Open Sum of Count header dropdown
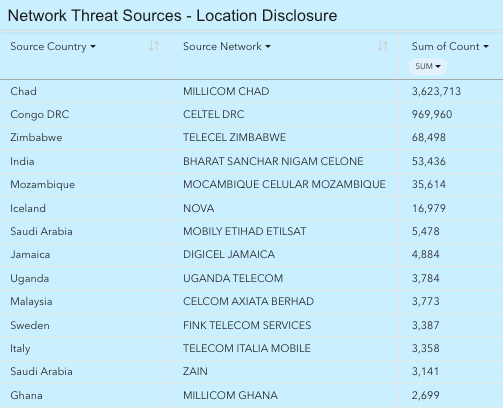This screenshot has height=408, width=503. coord(486,47)
